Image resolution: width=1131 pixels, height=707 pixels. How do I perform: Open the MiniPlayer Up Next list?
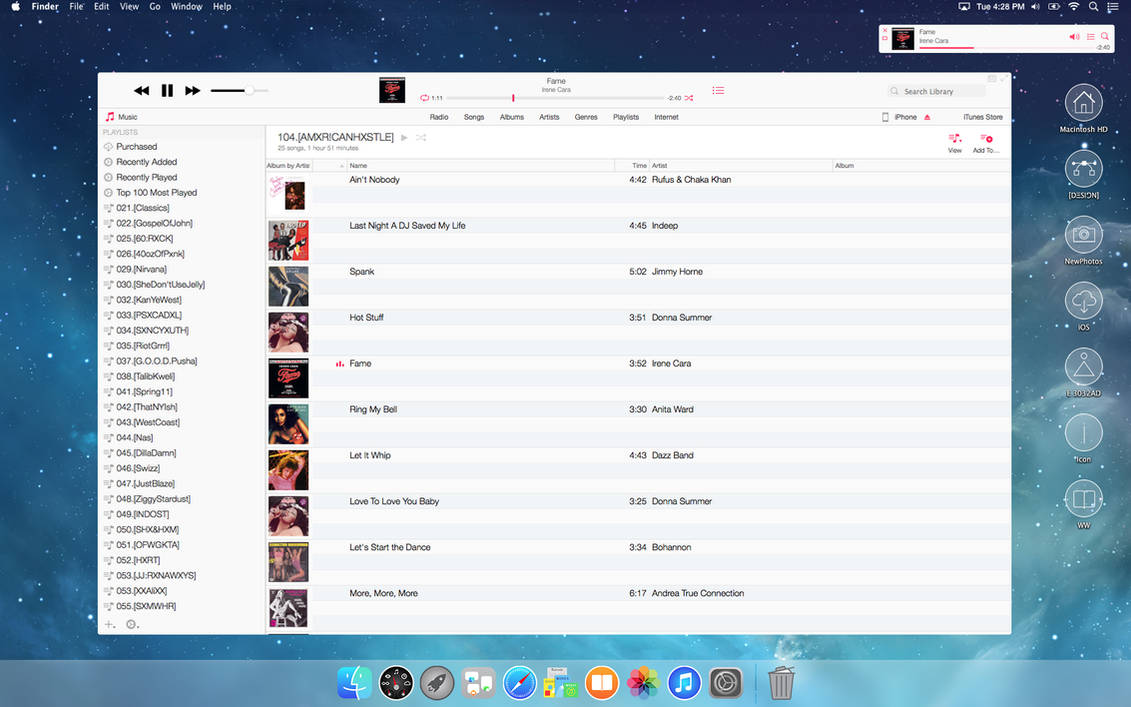(x=1091, y=36)
